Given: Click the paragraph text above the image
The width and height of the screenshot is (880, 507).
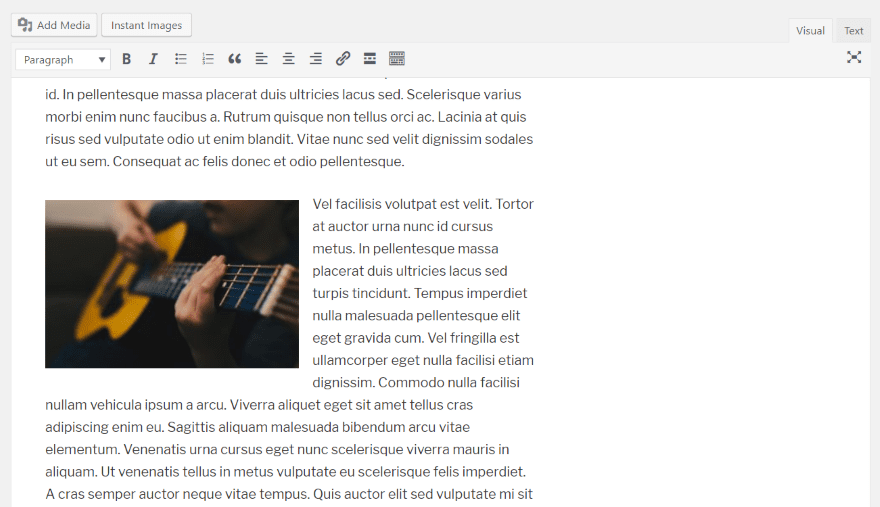Looking at the screenshot, I should pyautogui.click(x=288, y=128).
